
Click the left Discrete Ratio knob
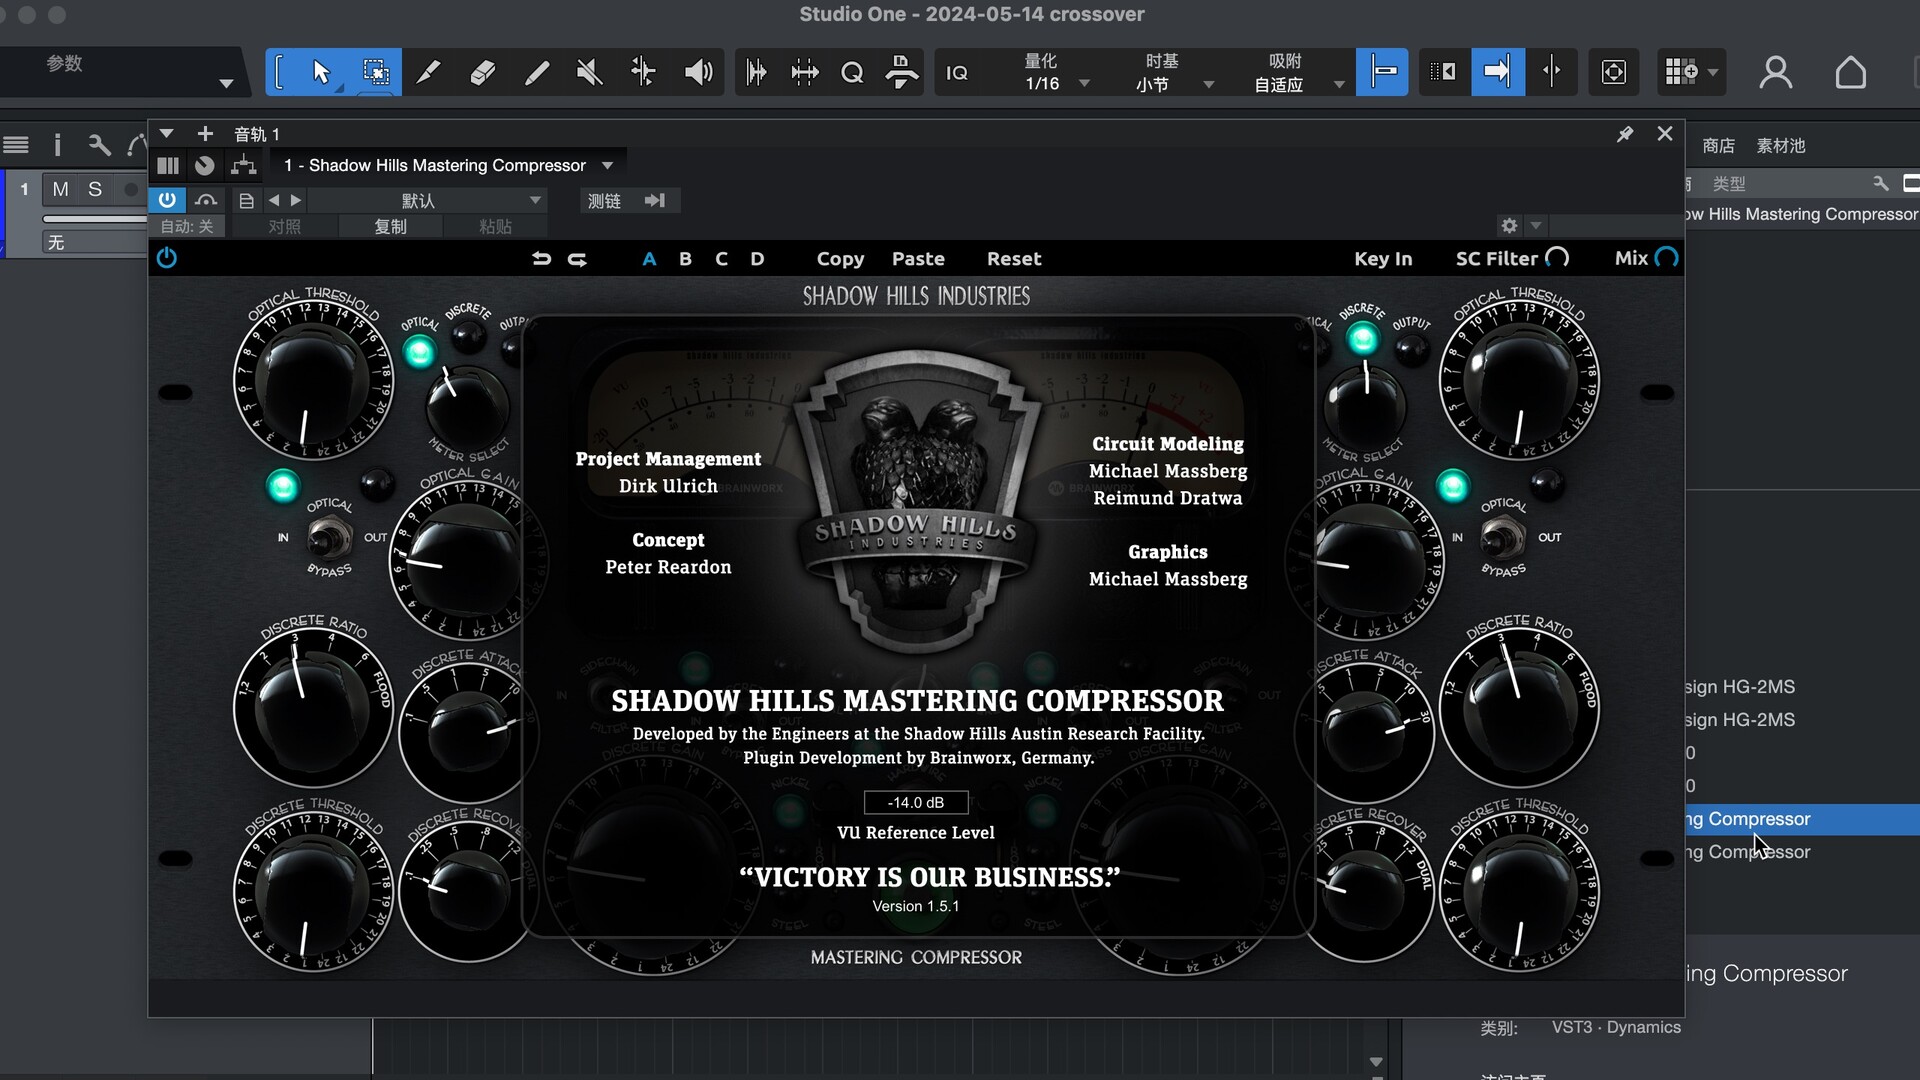click(x=312, y=708)
